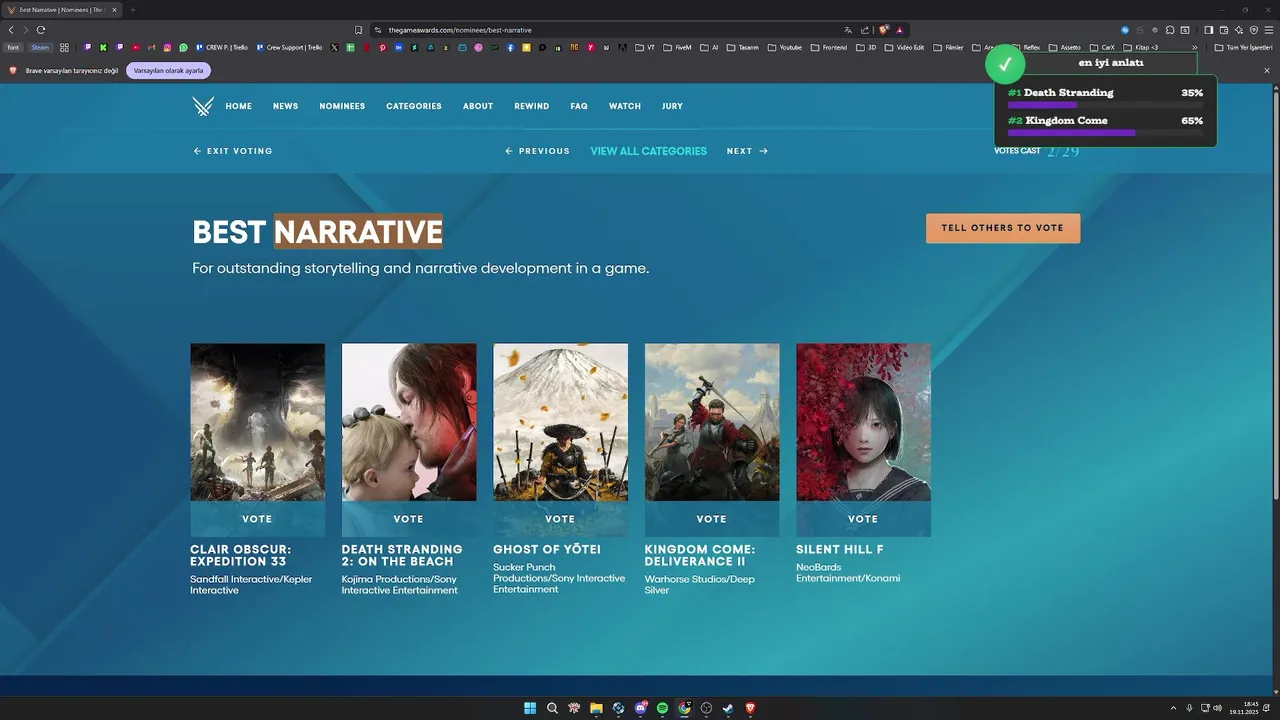Image resolution: width=1280 pixels, height=720 pixels.
Task: Click the Silent Hill f cover thumbnail
Action: [x=863, y=422]
